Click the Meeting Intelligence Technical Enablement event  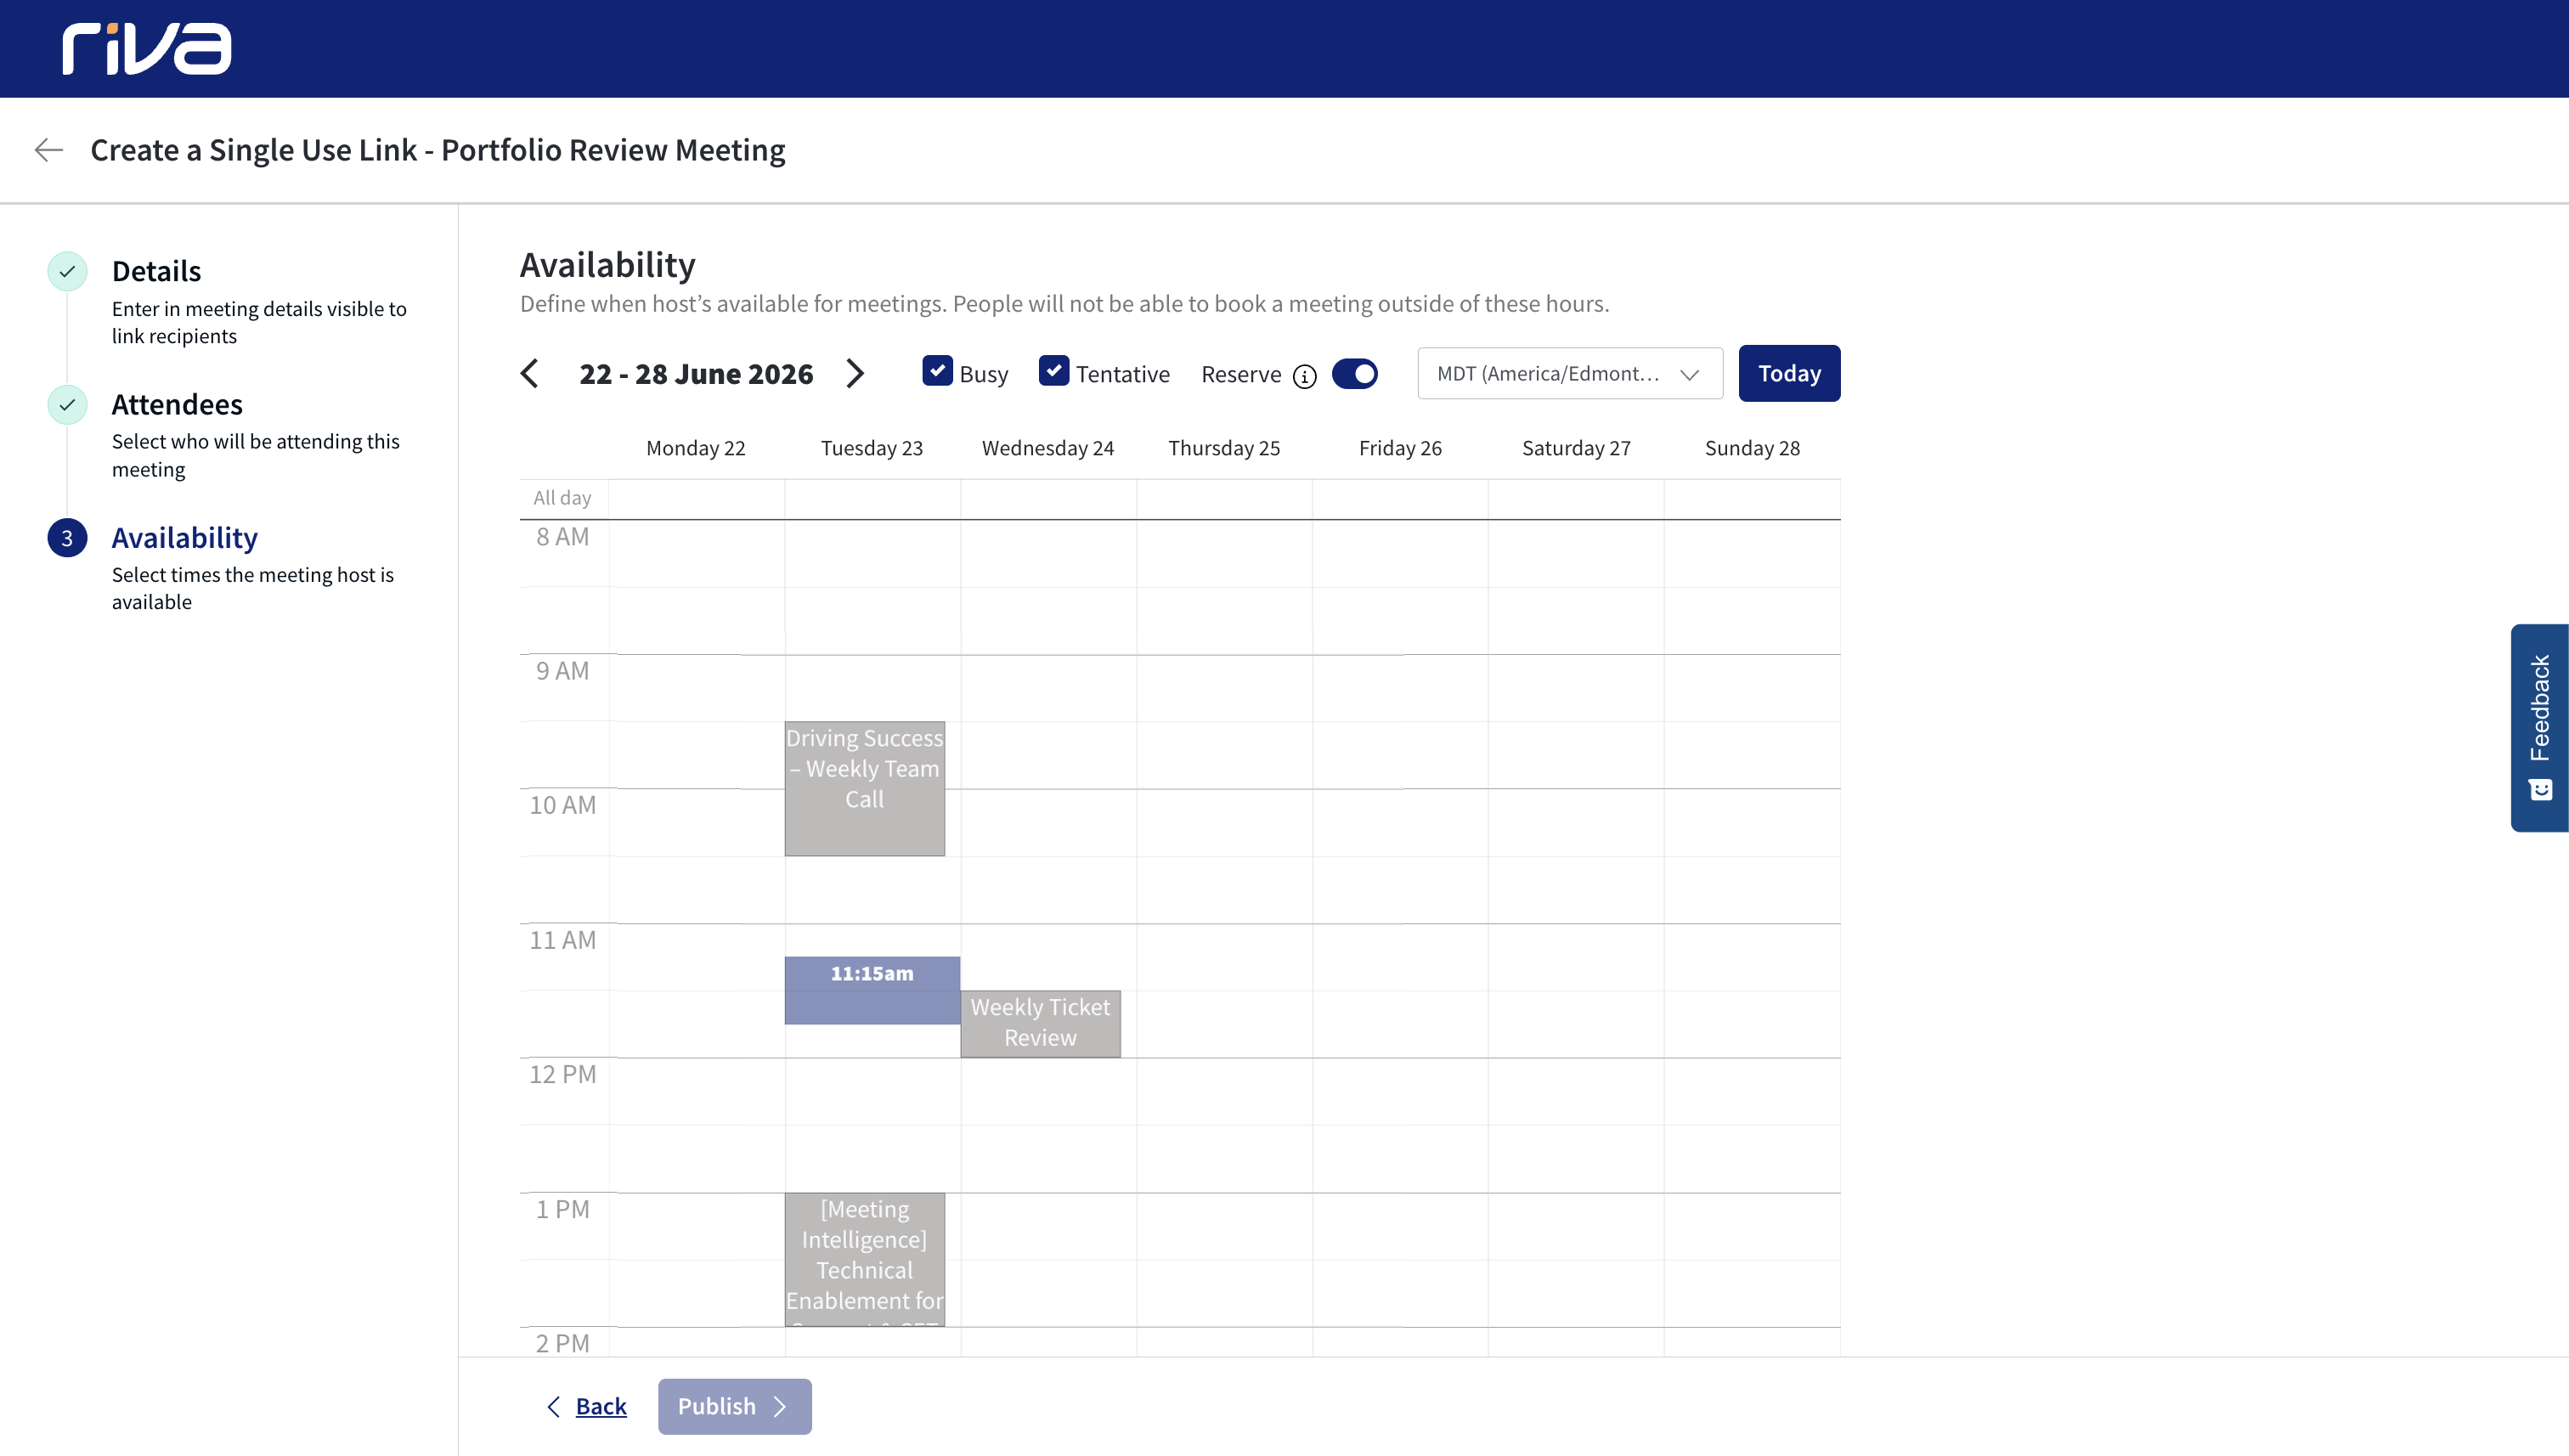[x=864, y=1259]
